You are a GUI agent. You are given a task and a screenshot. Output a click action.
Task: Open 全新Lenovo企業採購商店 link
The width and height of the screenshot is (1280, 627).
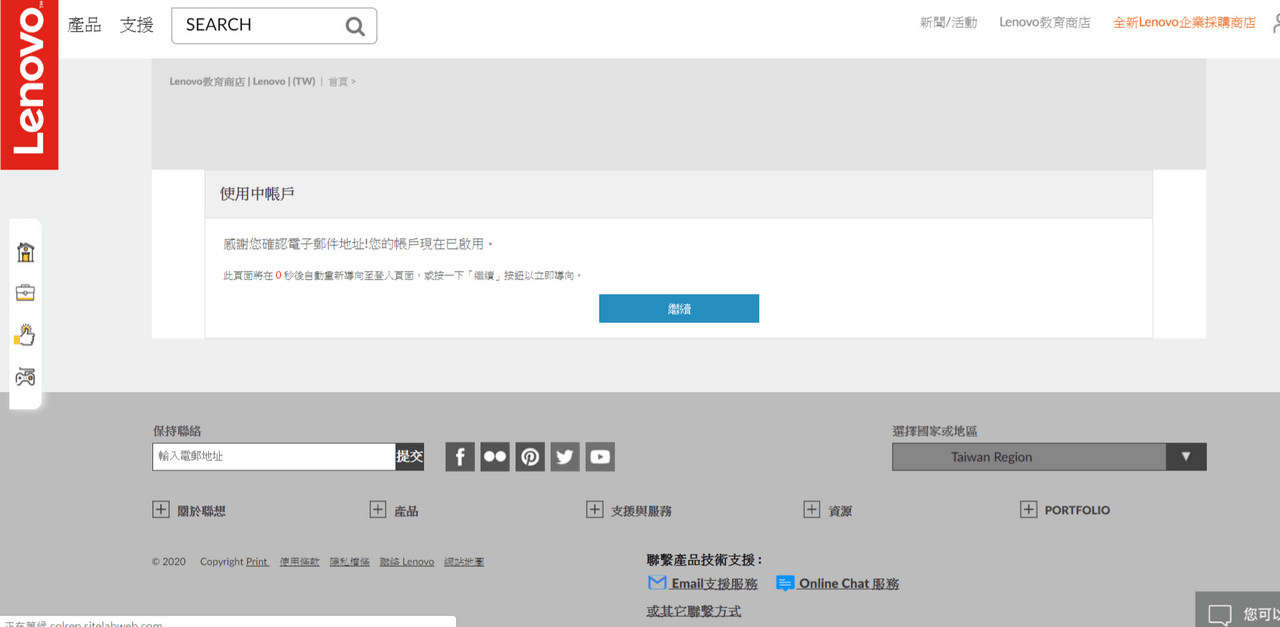pos(1184,22)
